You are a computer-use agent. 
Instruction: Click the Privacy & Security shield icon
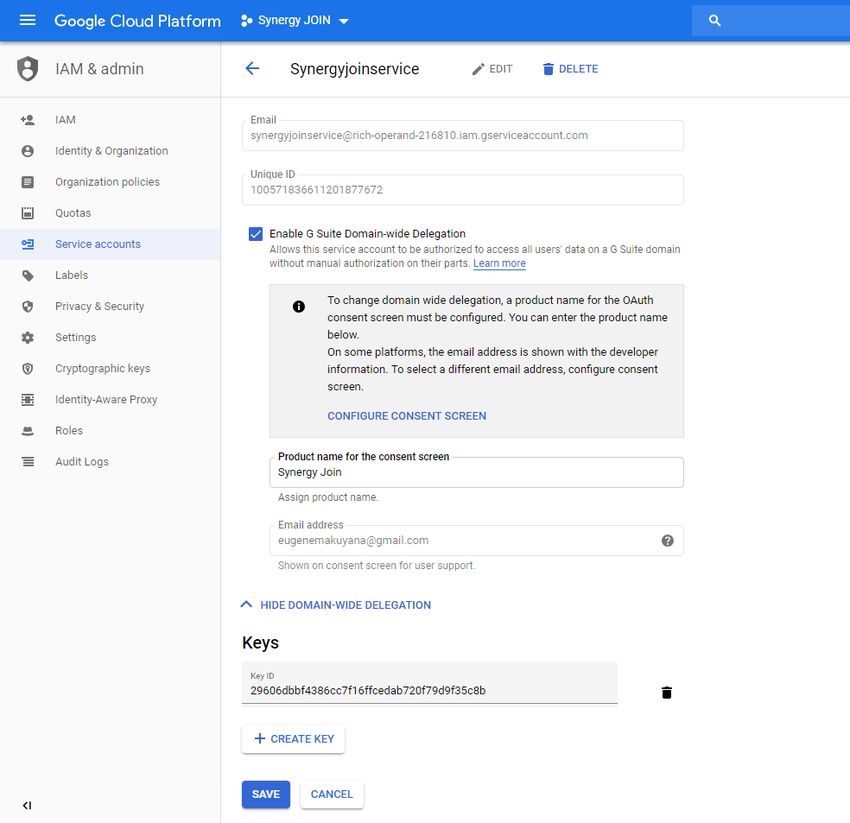tap(28, 306)
